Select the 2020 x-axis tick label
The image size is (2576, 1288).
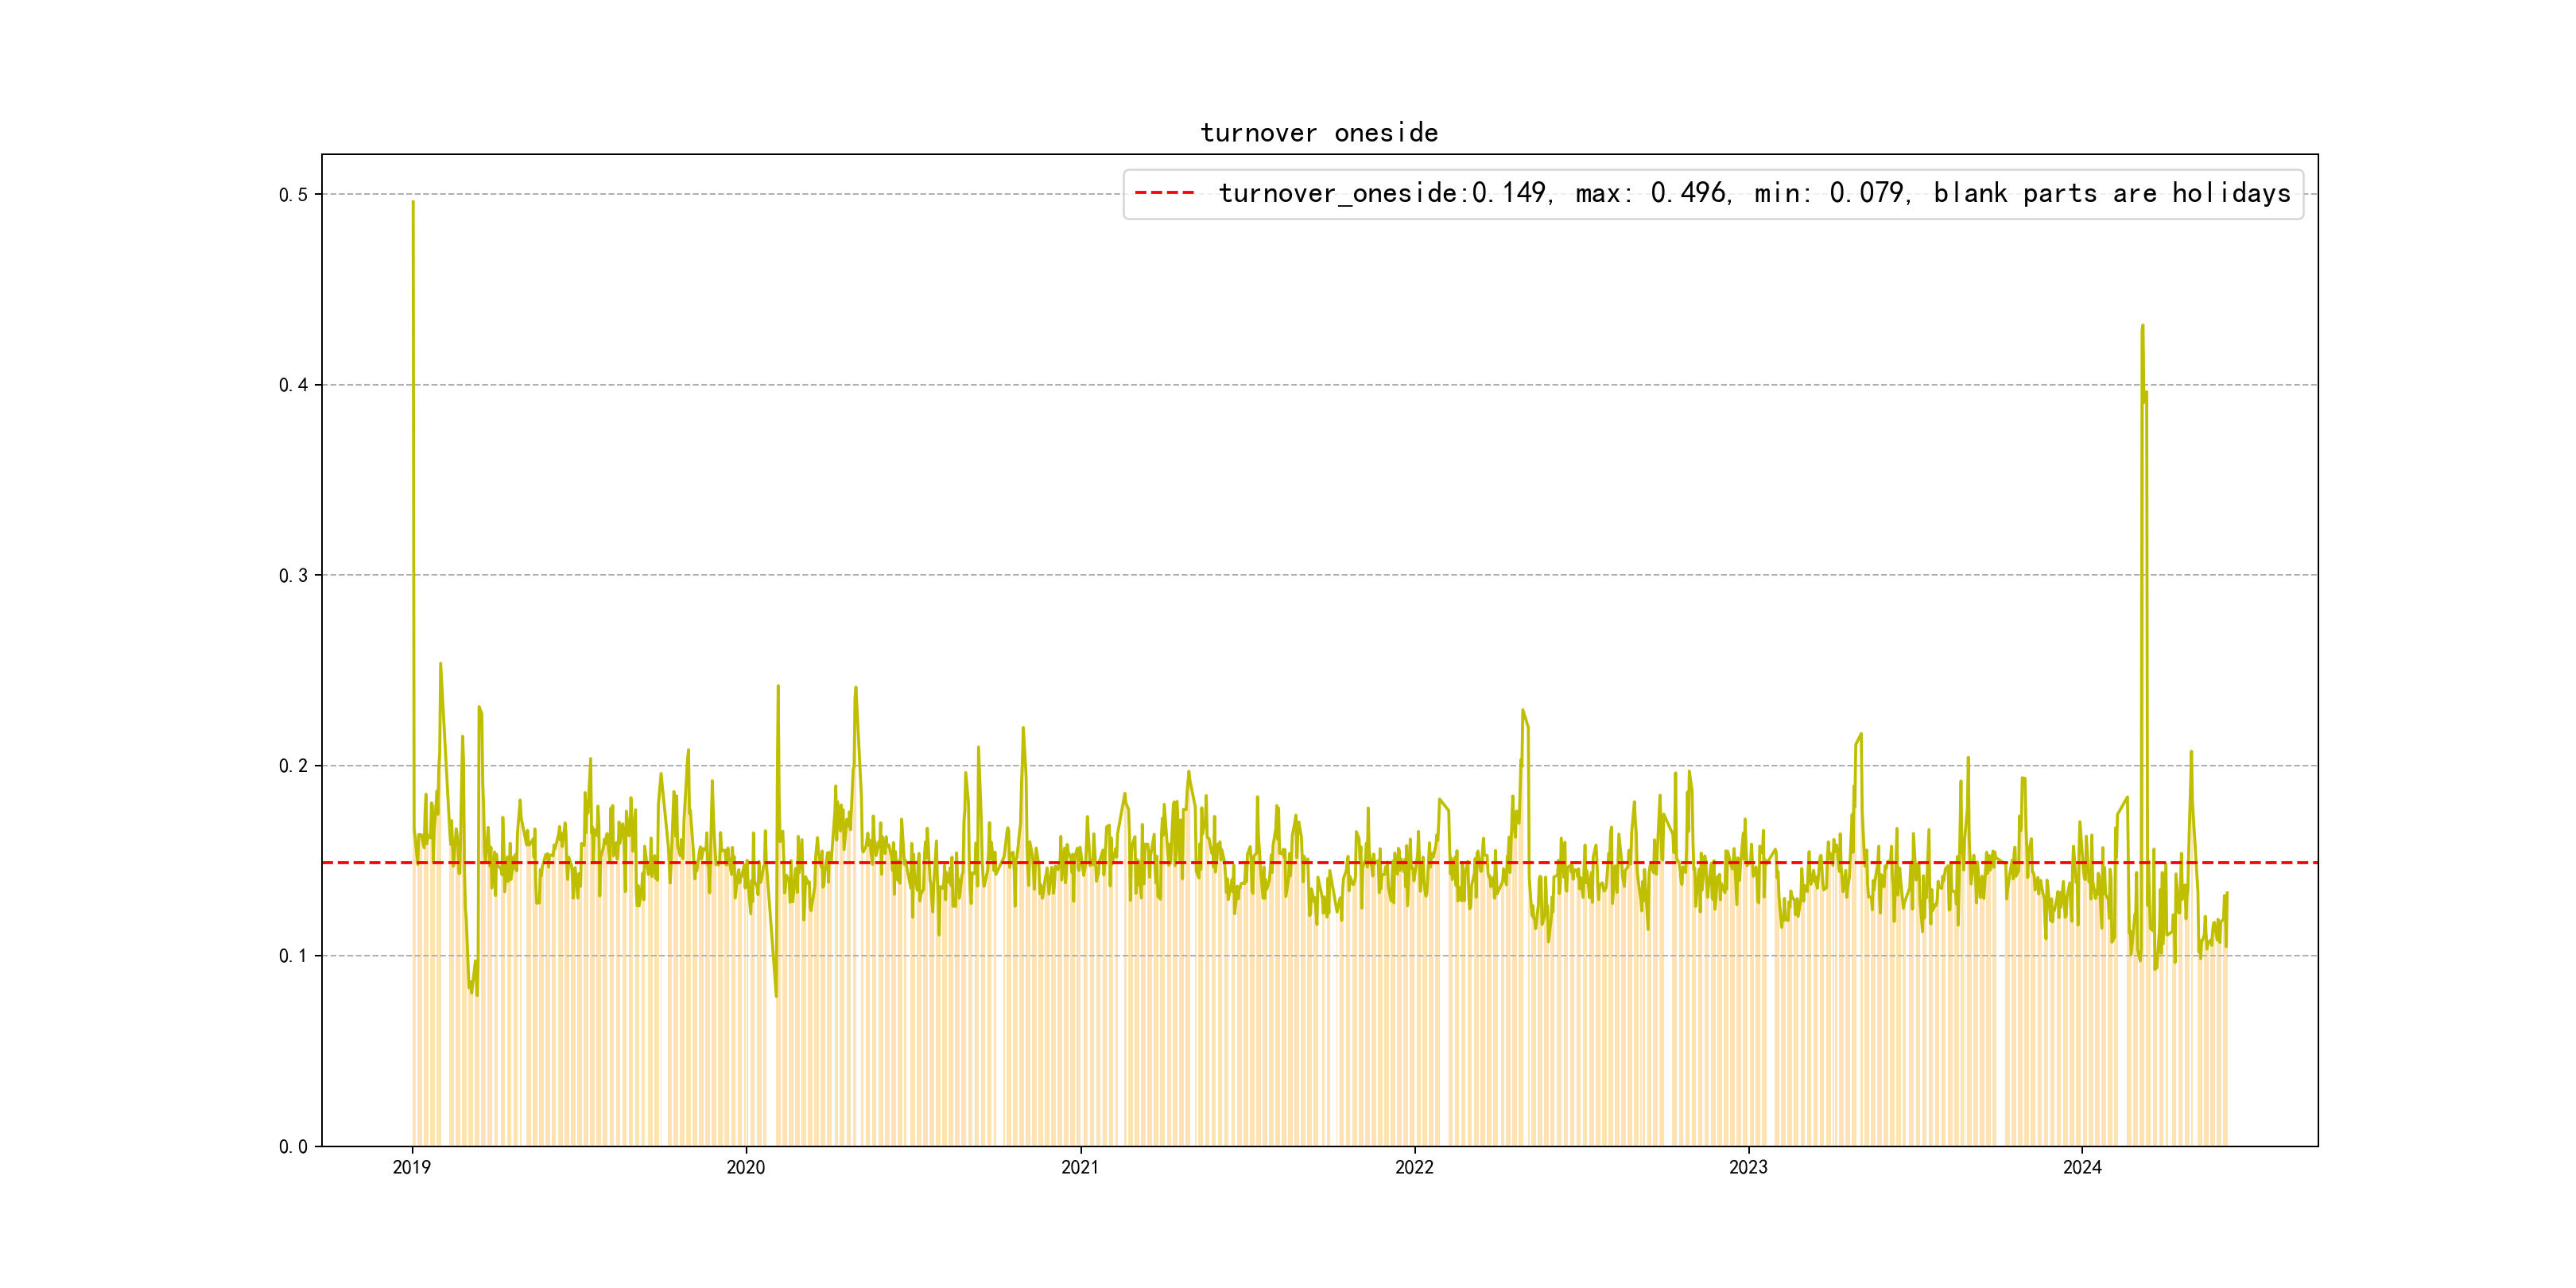click(745, 1167)
